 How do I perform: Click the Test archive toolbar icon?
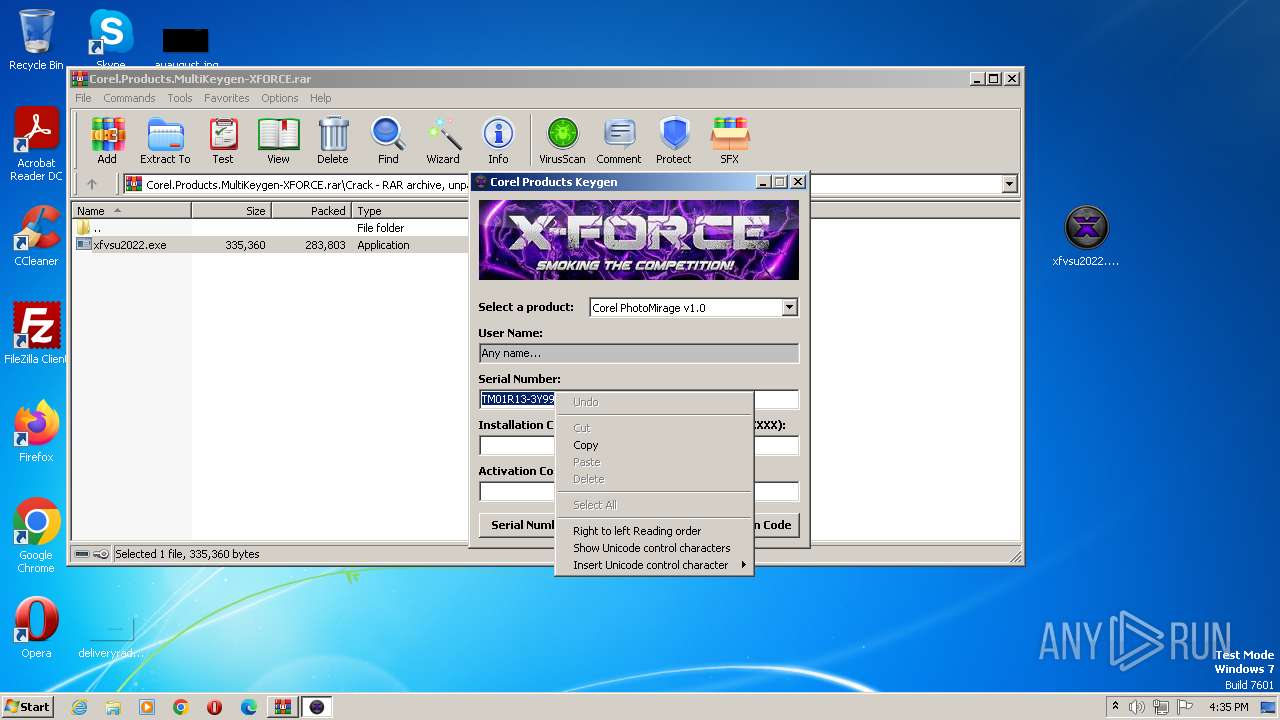pyautogui.click(x=223, y=140)
